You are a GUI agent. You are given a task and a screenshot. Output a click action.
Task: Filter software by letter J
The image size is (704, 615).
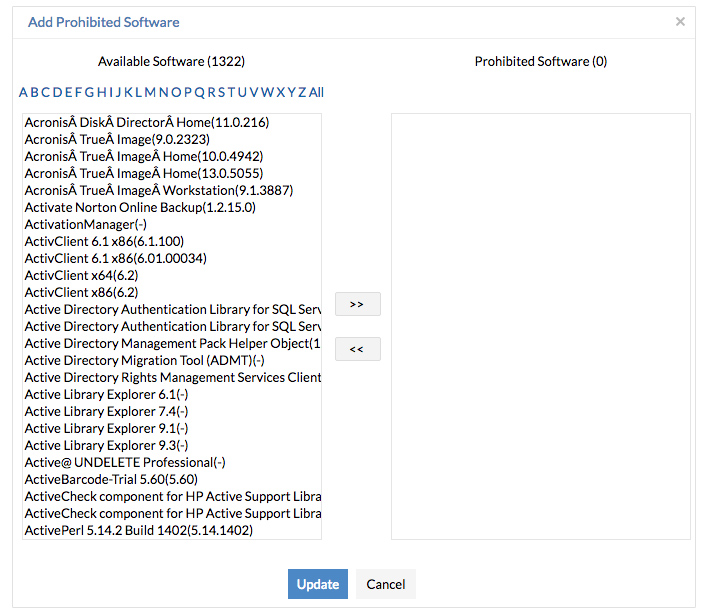pyautogui.click(x=118, y=92)
